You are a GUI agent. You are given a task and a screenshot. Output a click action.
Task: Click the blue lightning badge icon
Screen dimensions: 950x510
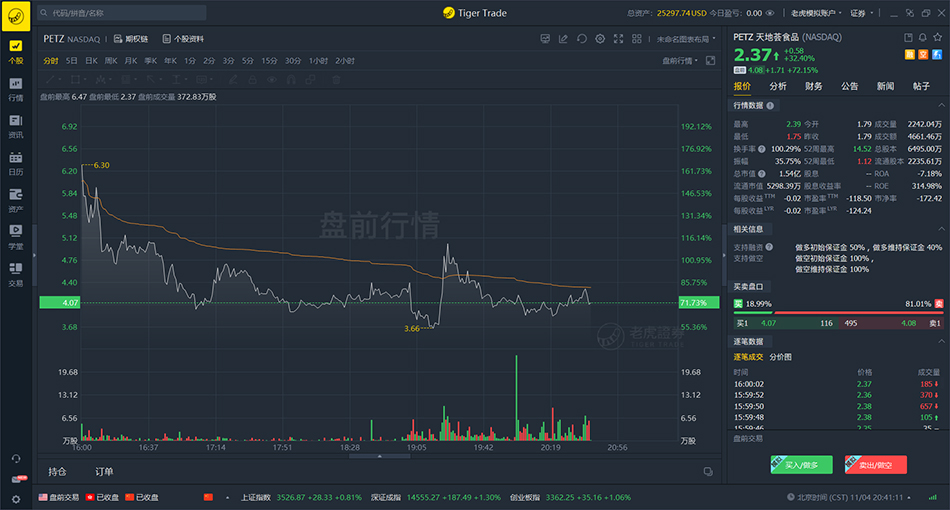(937, 55)
